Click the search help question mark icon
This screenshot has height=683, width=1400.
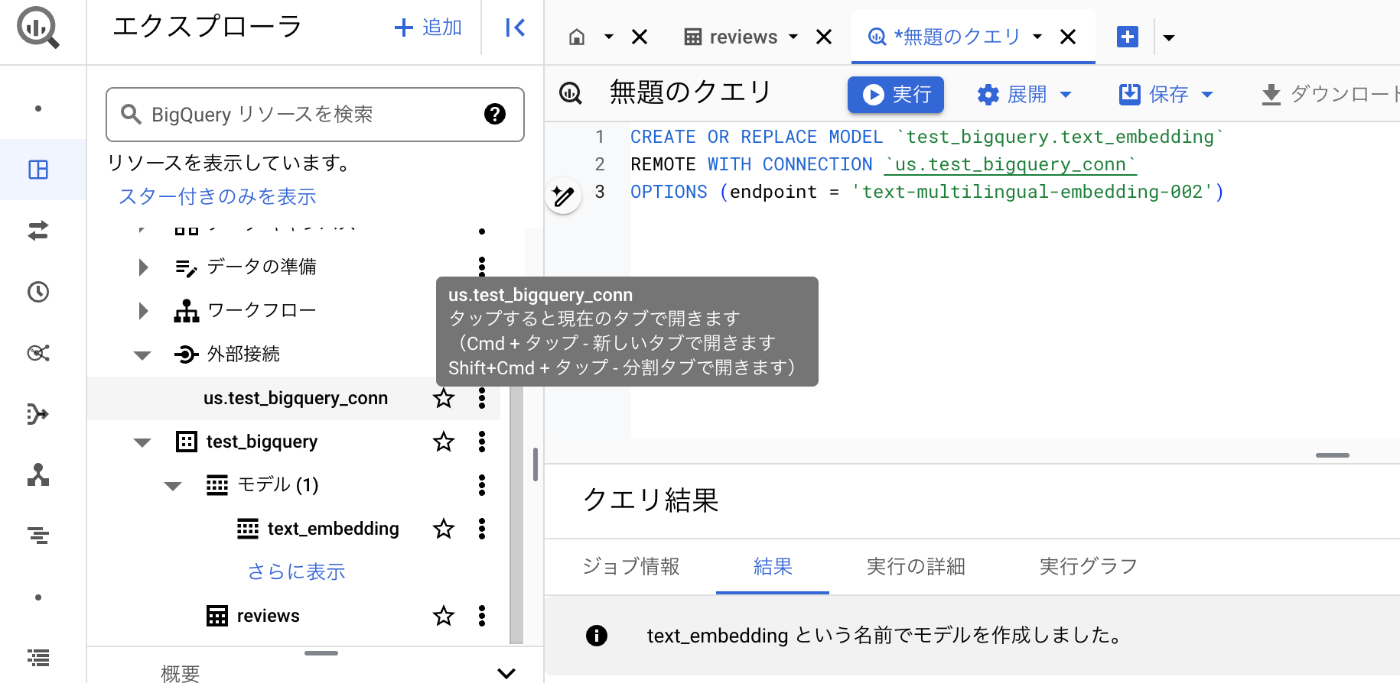[x=495, y=114]
